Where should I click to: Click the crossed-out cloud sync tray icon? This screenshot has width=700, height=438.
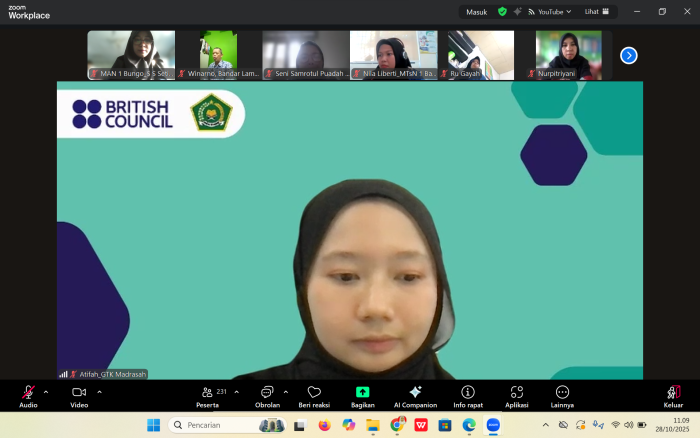(563, 425)
